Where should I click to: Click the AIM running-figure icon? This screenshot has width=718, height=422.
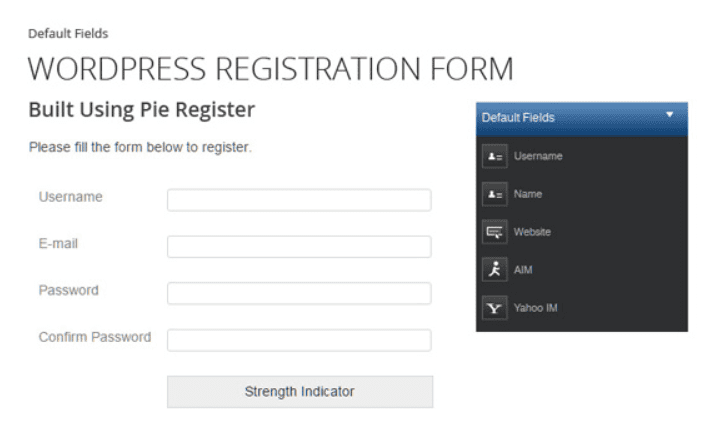pyautogui.click(x=495, y=270)
